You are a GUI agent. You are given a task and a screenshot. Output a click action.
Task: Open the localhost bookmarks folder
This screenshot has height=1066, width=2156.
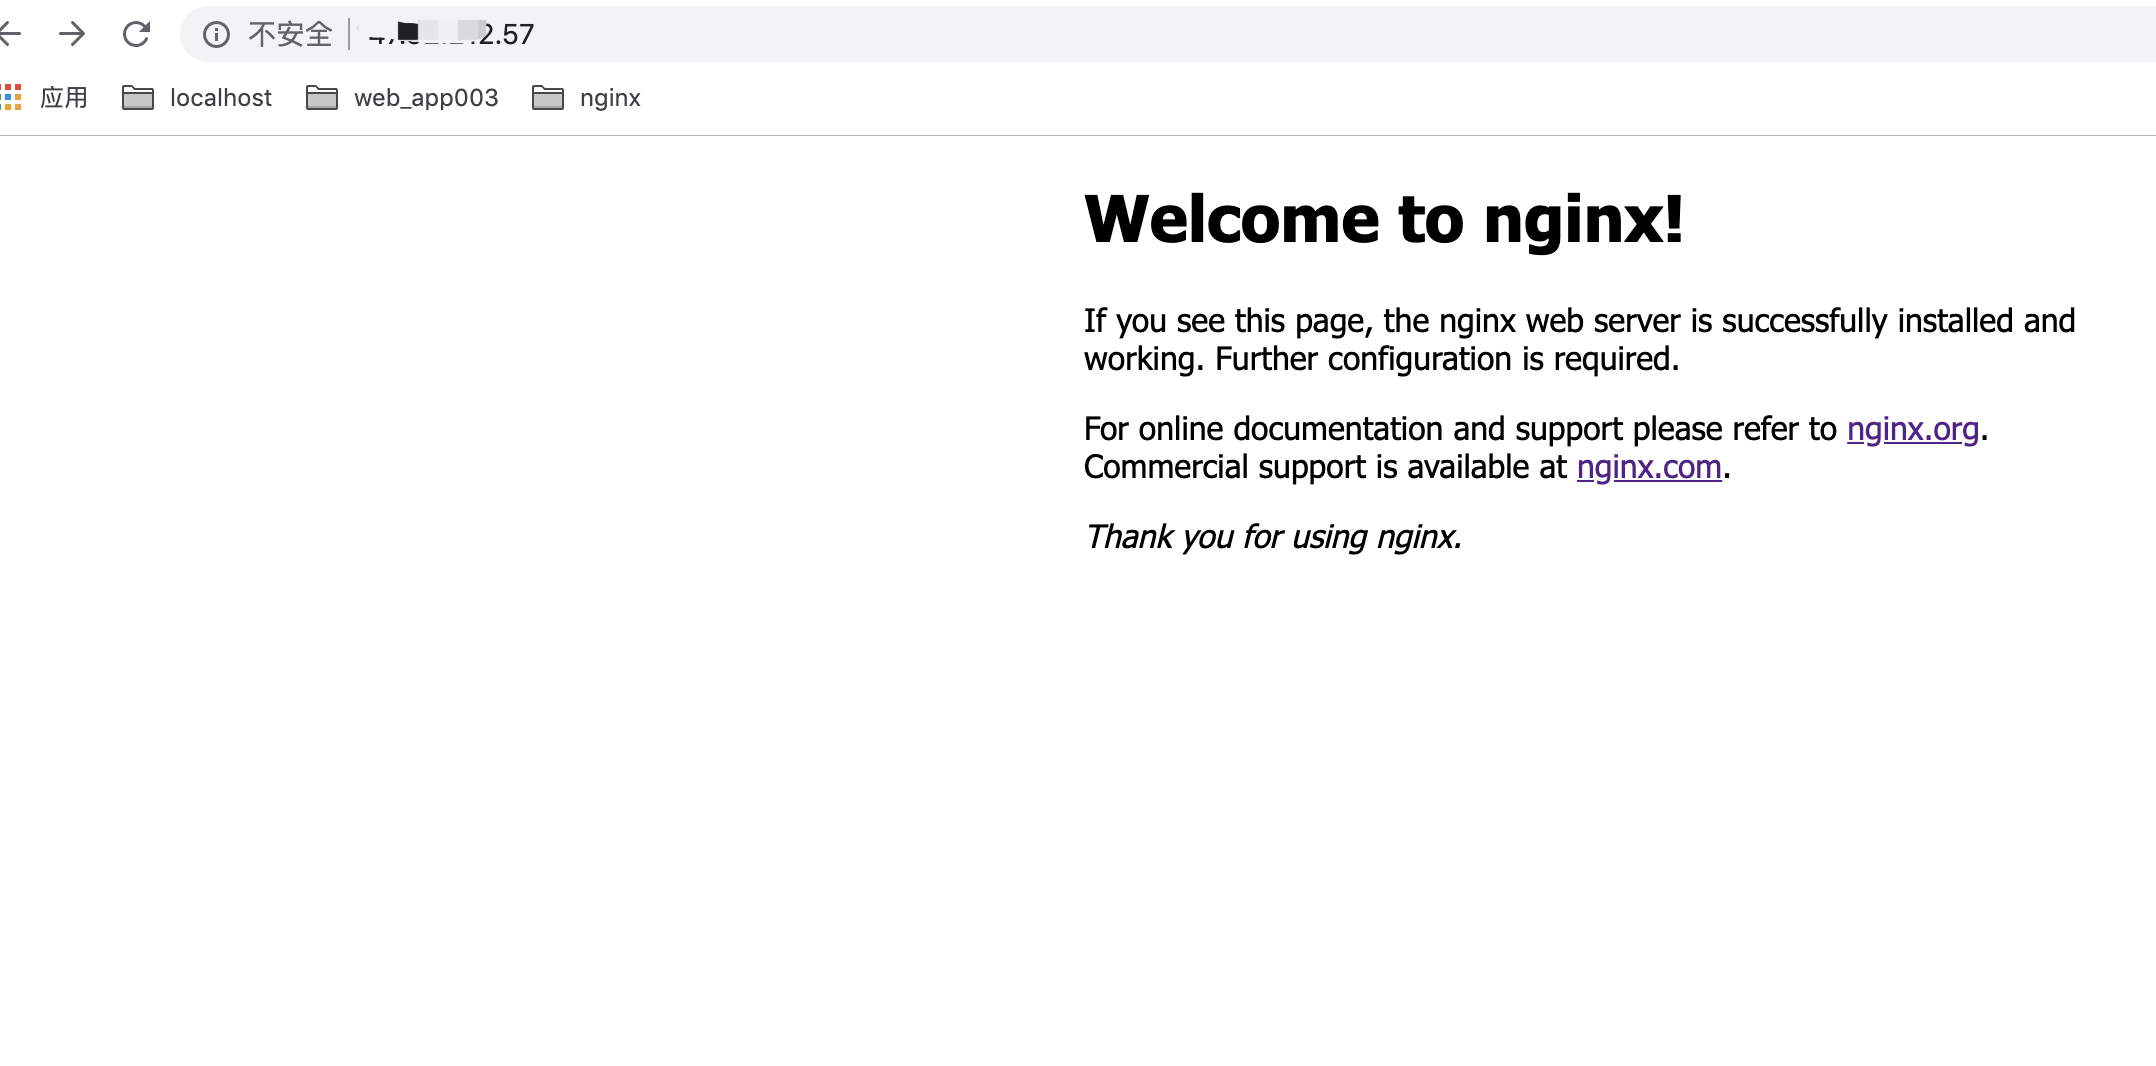tap(196, 97)
